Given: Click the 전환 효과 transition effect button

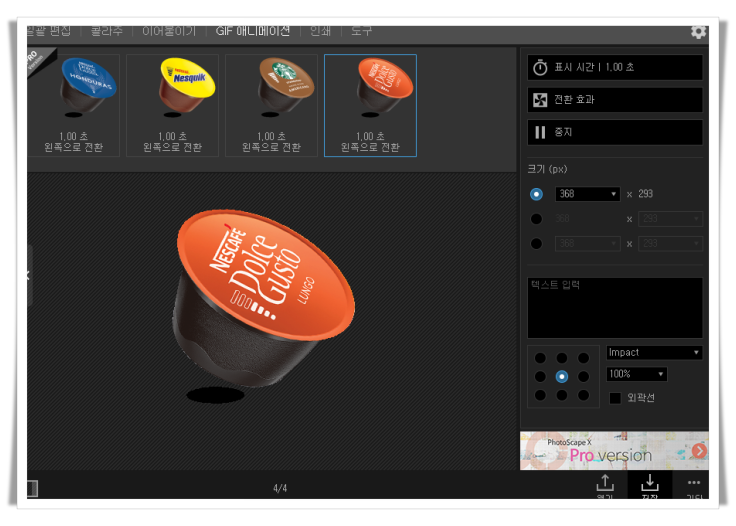Looking at the screenshot, I should pyautogui.click(x=615, y=100).
